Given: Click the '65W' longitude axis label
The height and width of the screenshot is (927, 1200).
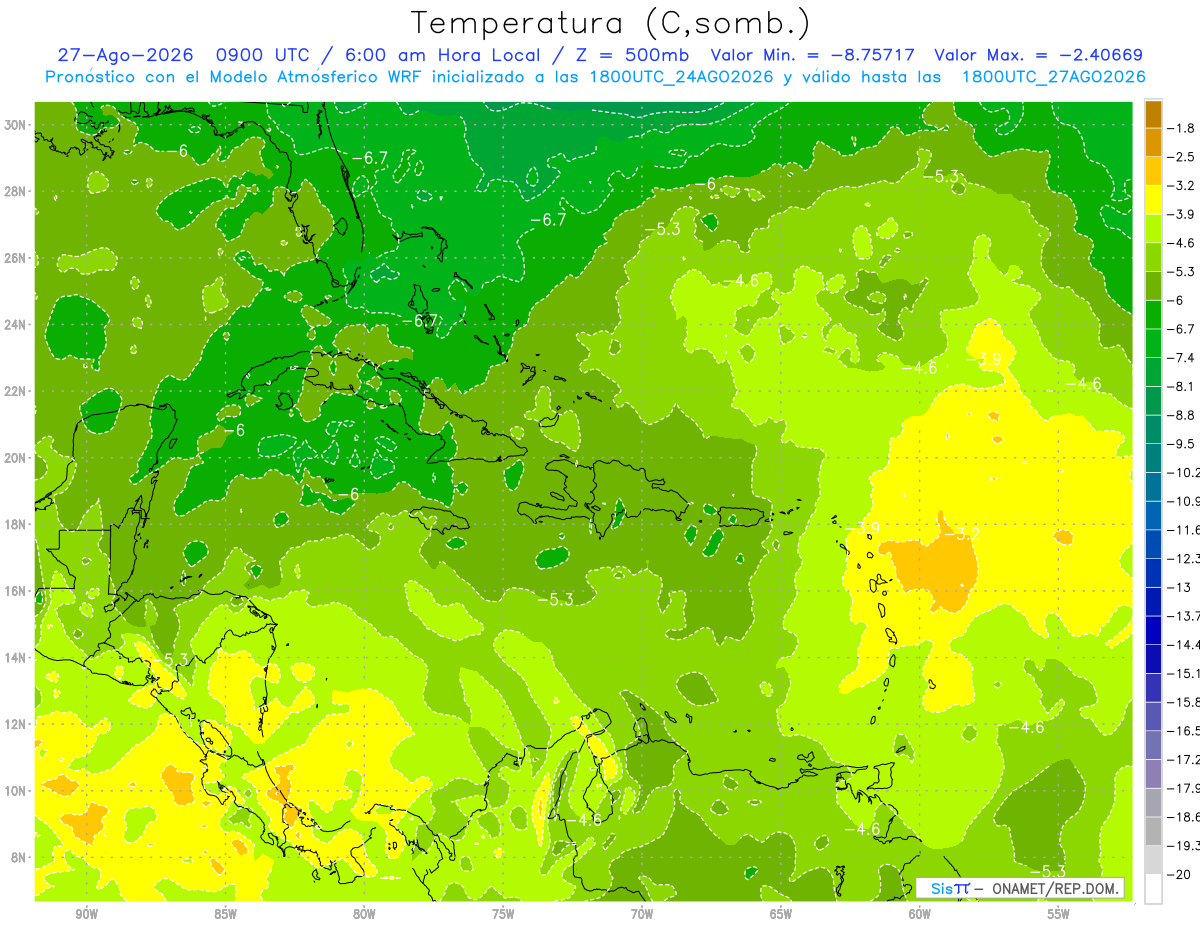Looking at the screenshot, I should click(x=781, y=914).
